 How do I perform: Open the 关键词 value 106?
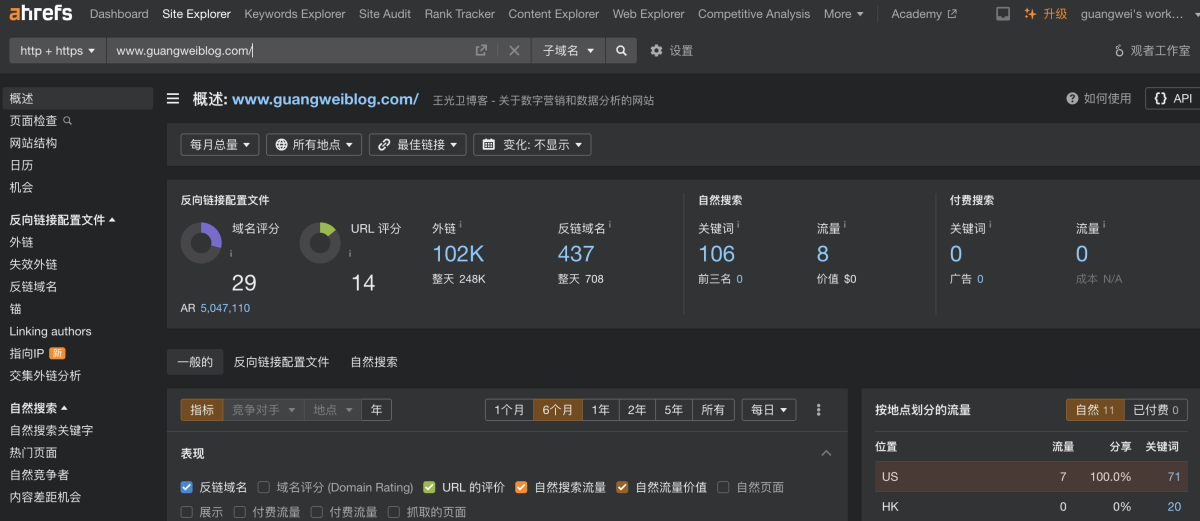(716, 254)
